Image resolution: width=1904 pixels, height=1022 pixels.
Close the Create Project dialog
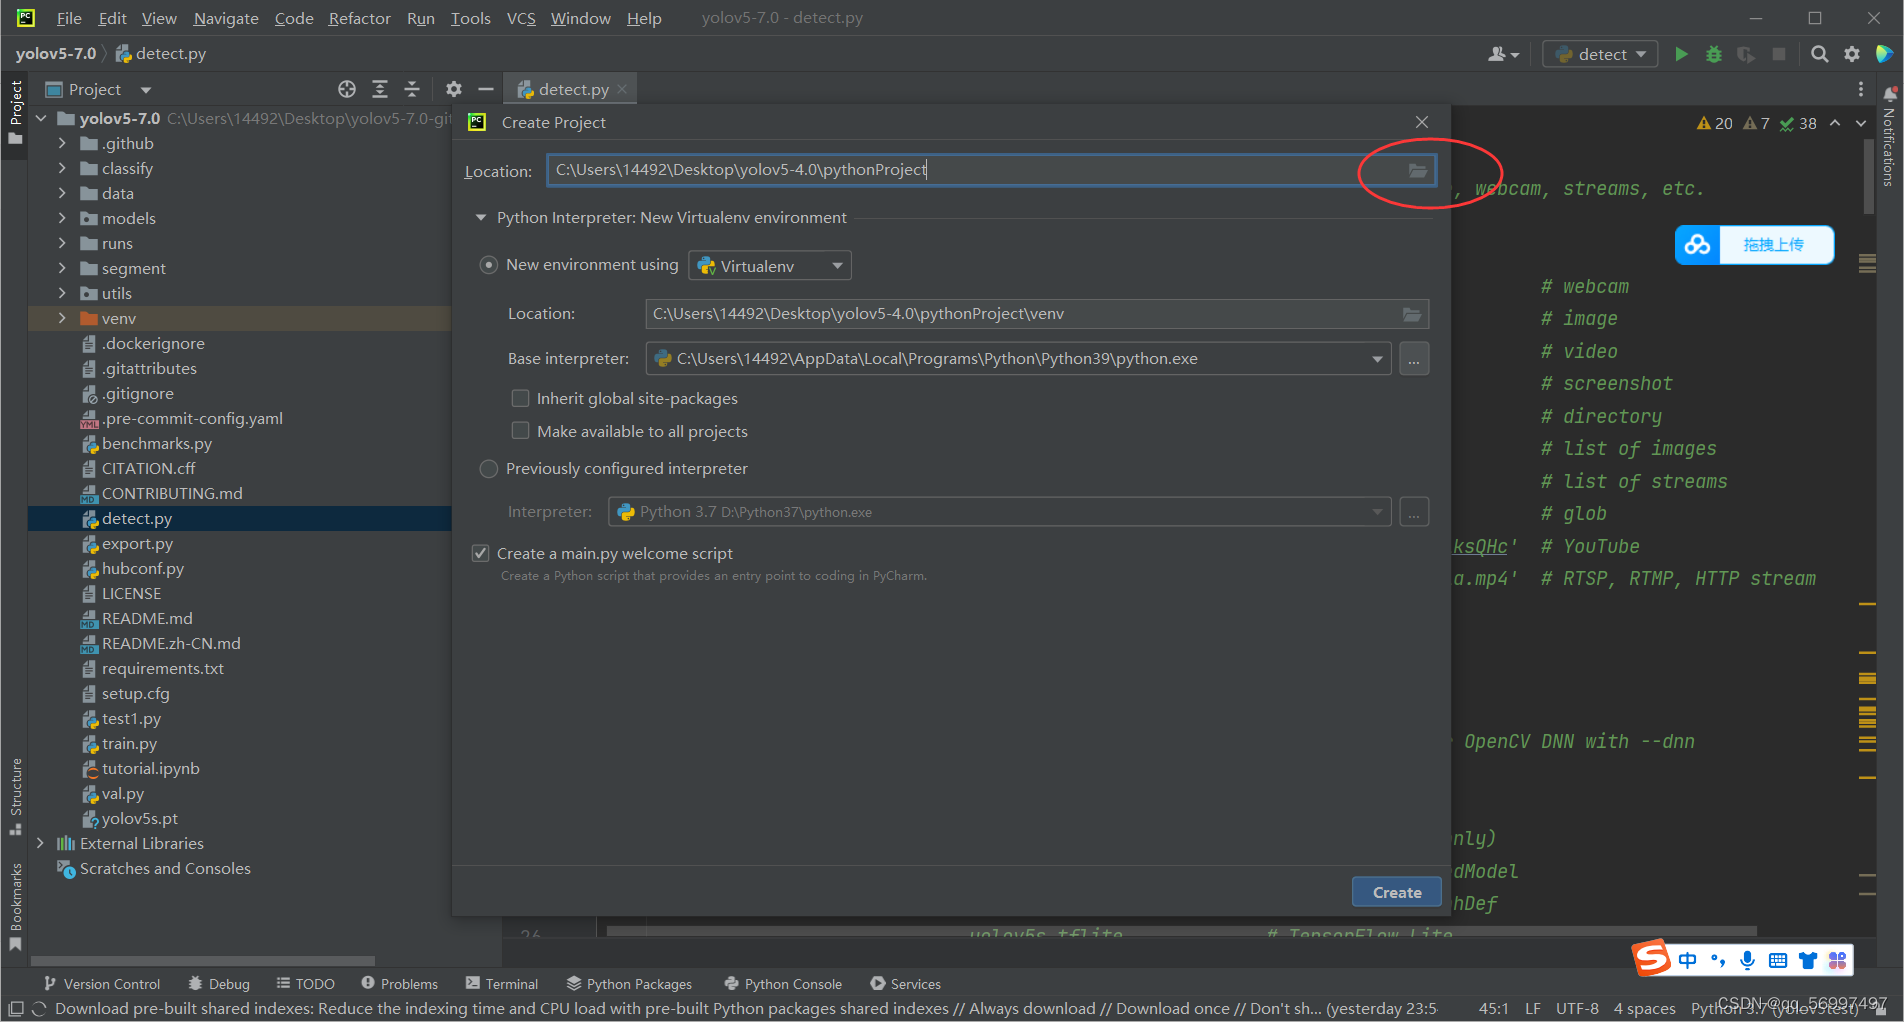[1422, 122]
